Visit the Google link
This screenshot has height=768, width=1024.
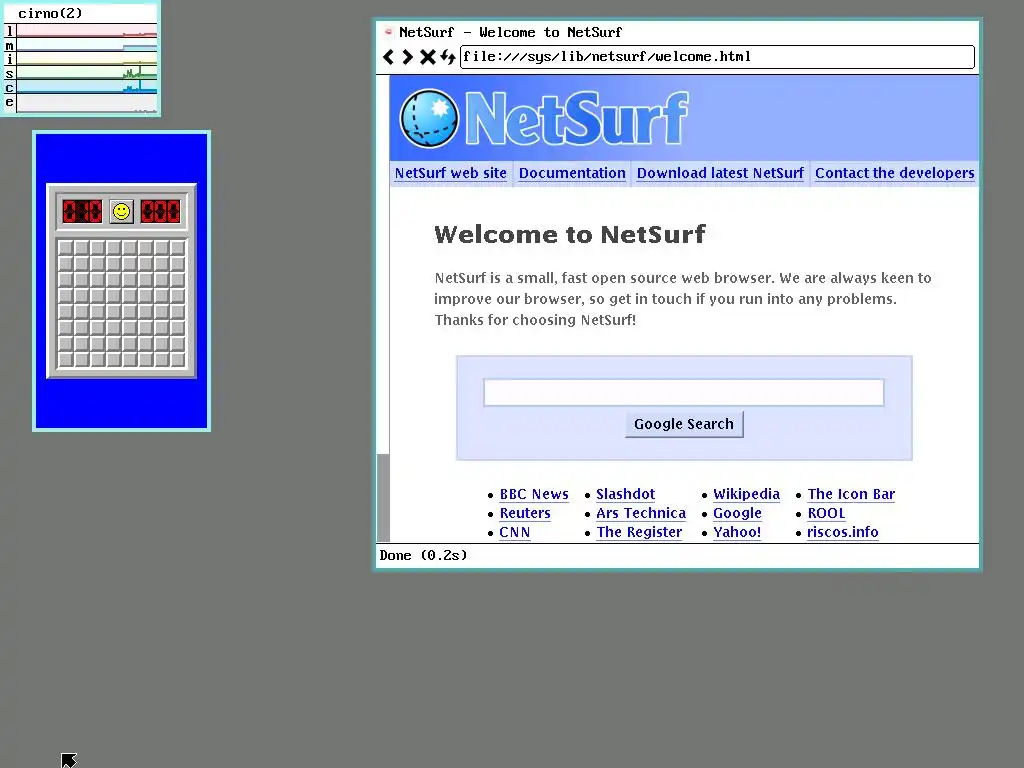[737, 513]
